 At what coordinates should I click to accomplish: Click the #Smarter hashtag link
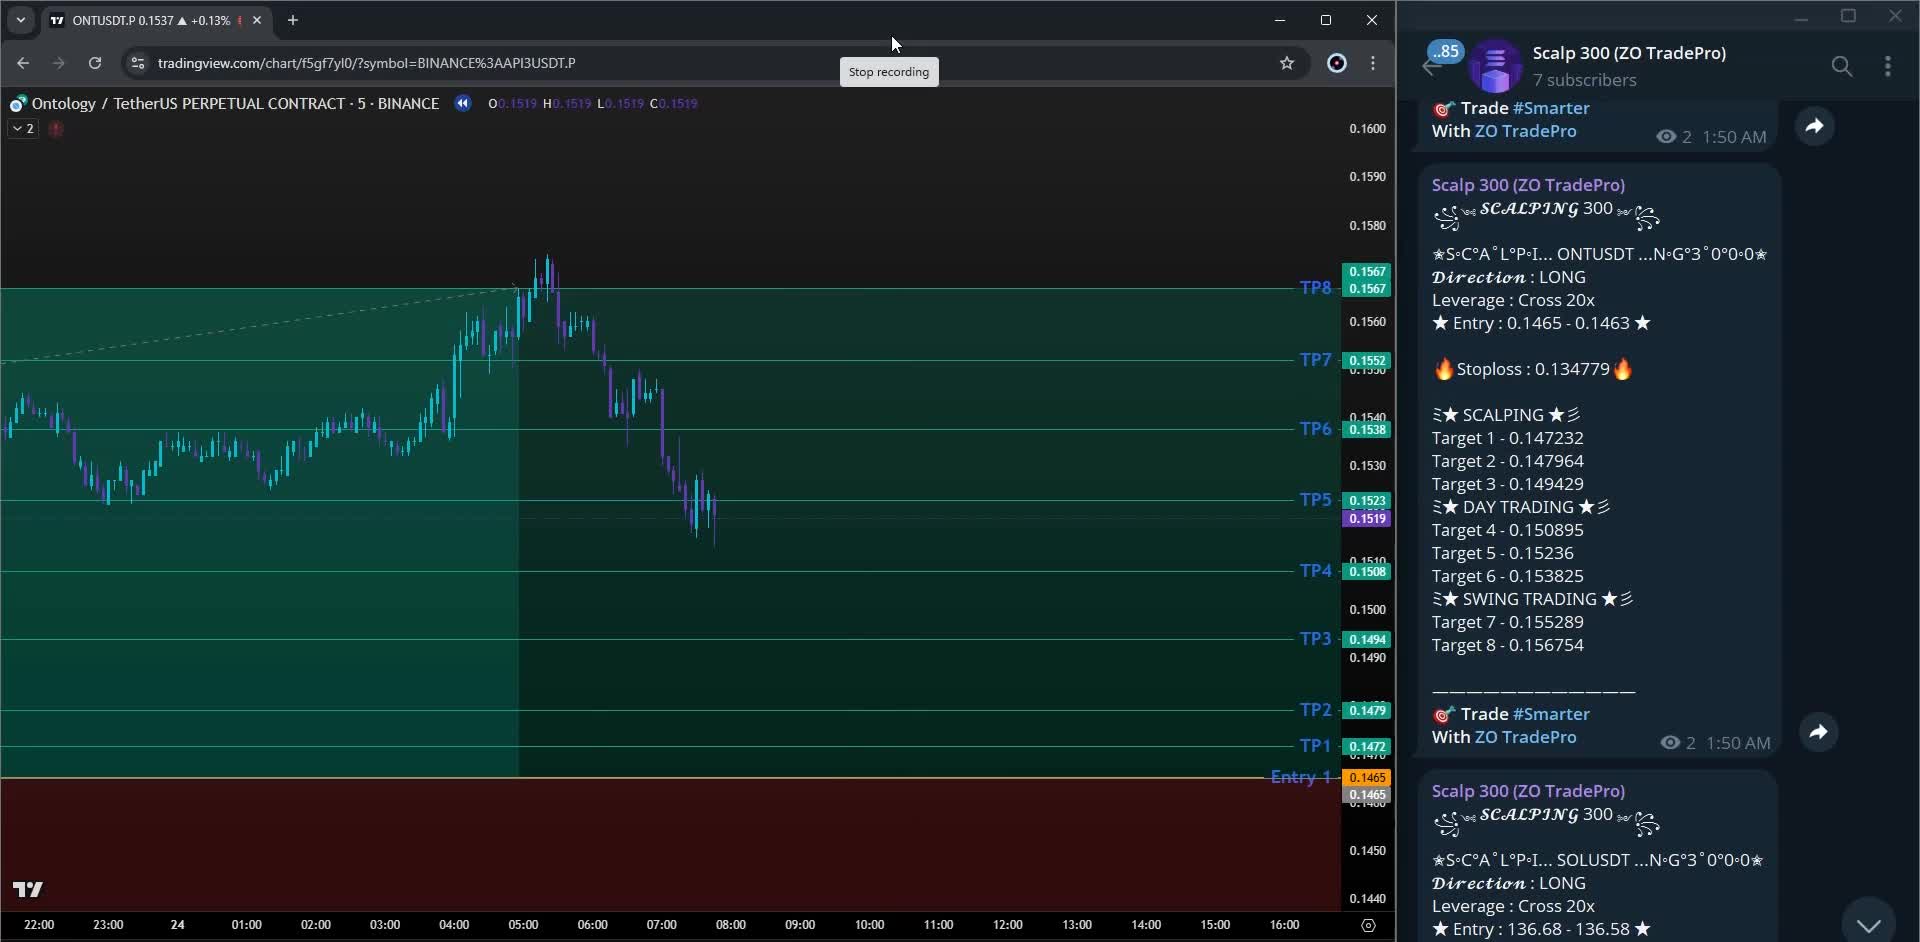point(1550,714)
